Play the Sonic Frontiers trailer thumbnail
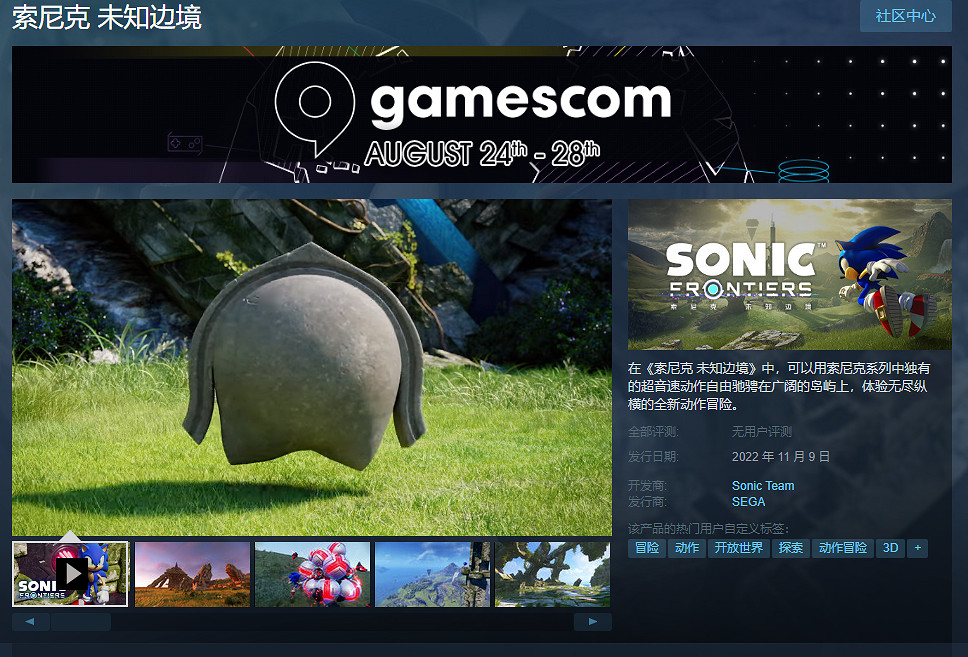 (x=70, y=574)
